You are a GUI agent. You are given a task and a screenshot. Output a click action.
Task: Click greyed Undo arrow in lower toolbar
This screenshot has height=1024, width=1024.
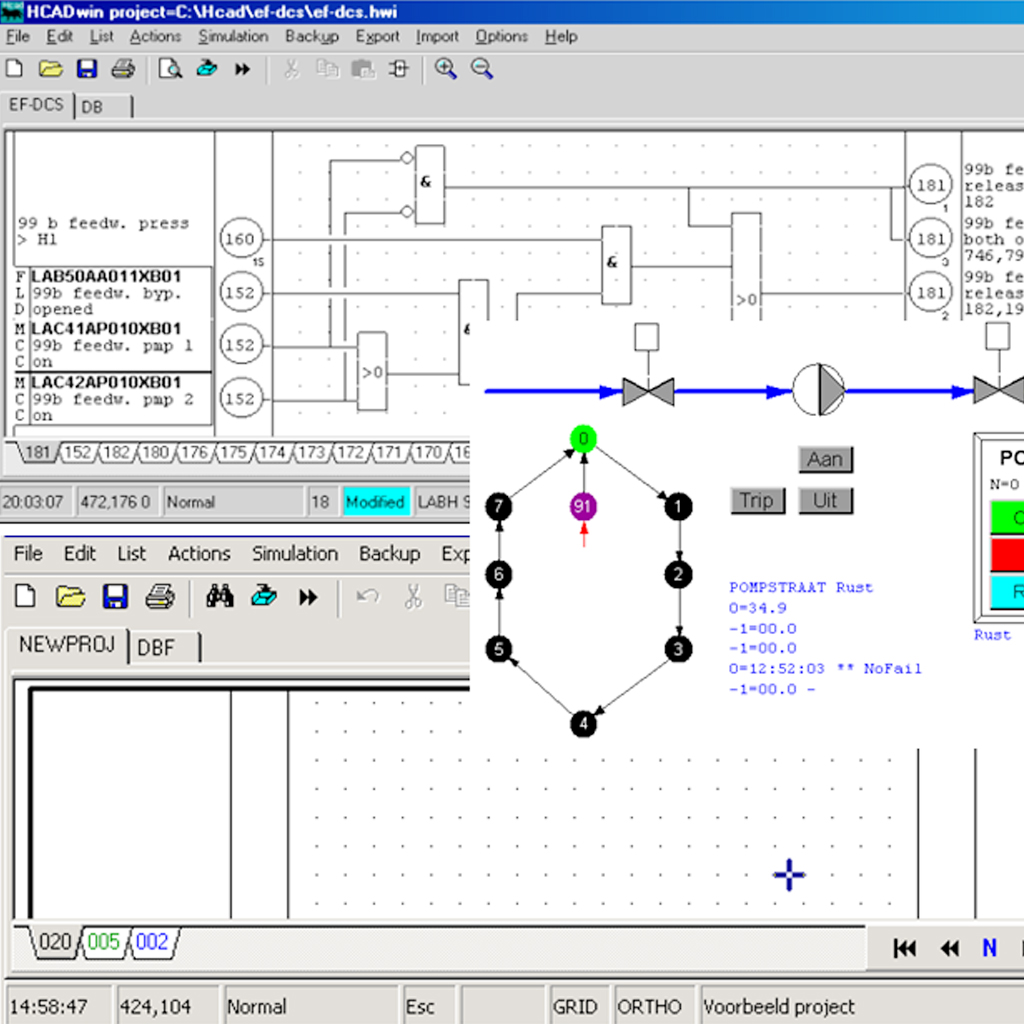point(368,596)
